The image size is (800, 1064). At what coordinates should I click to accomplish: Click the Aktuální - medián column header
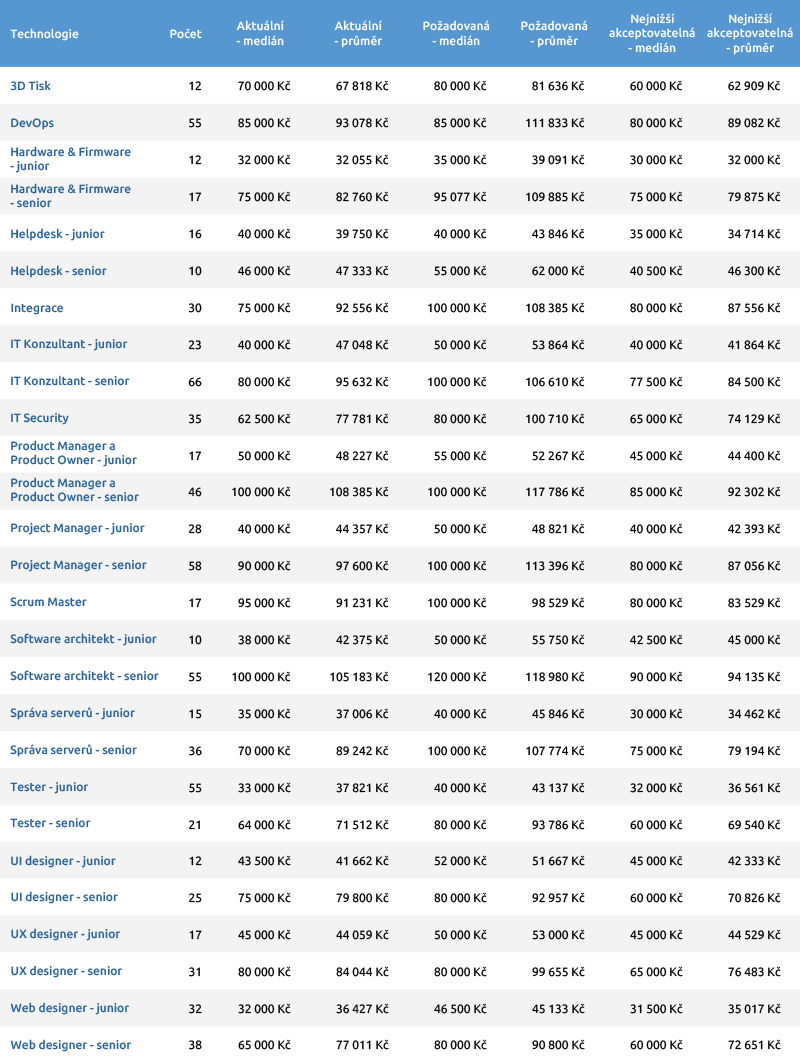click(x=260, y=33)
